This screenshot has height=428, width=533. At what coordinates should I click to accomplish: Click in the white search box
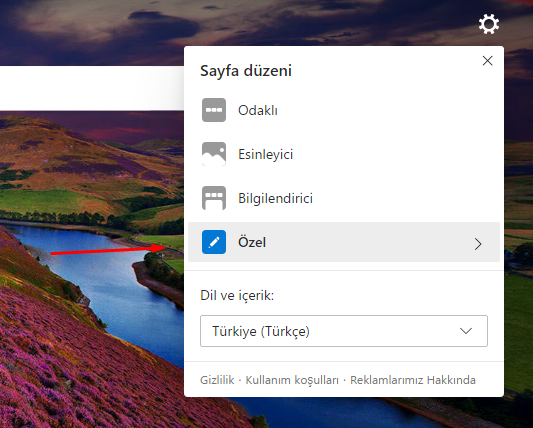[x=92, y=88]
